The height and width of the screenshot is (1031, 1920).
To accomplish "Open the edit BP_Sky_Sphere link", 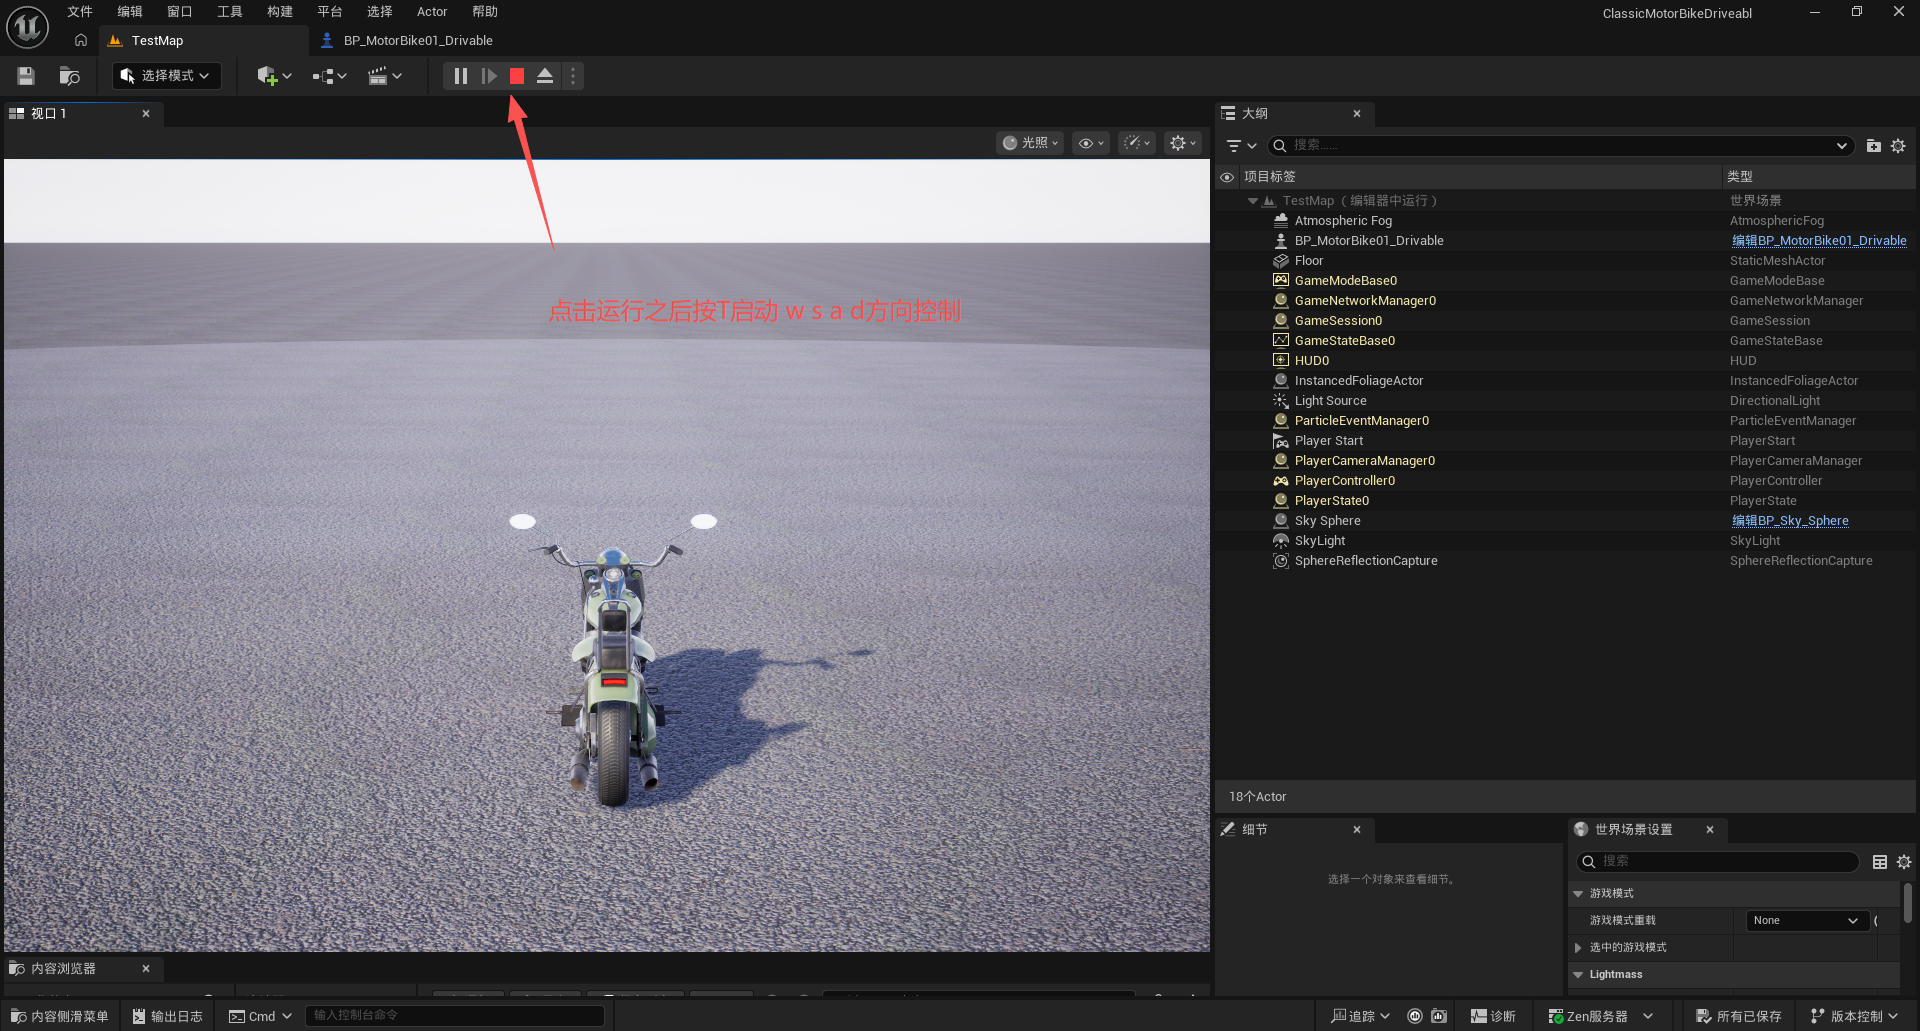I will (1790, 521).
